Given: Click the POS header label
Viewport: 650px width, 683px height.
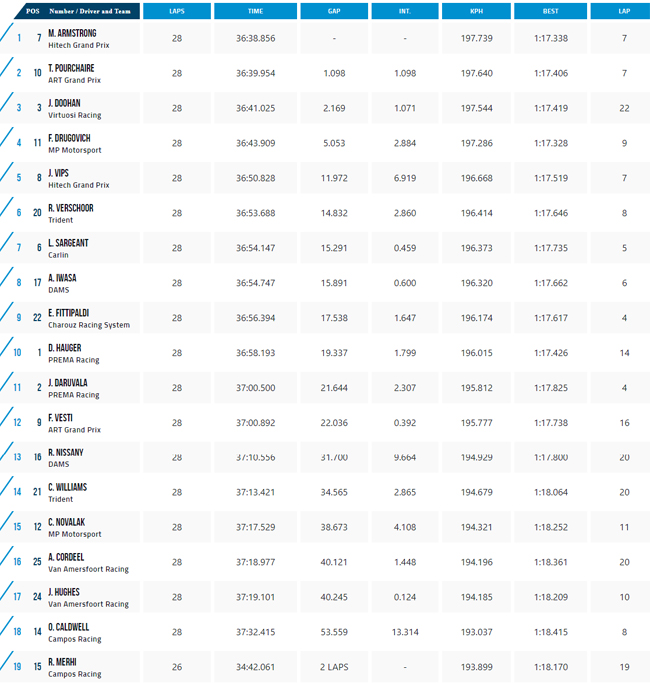Looking at the screenshot, I should tap(33, 11).
